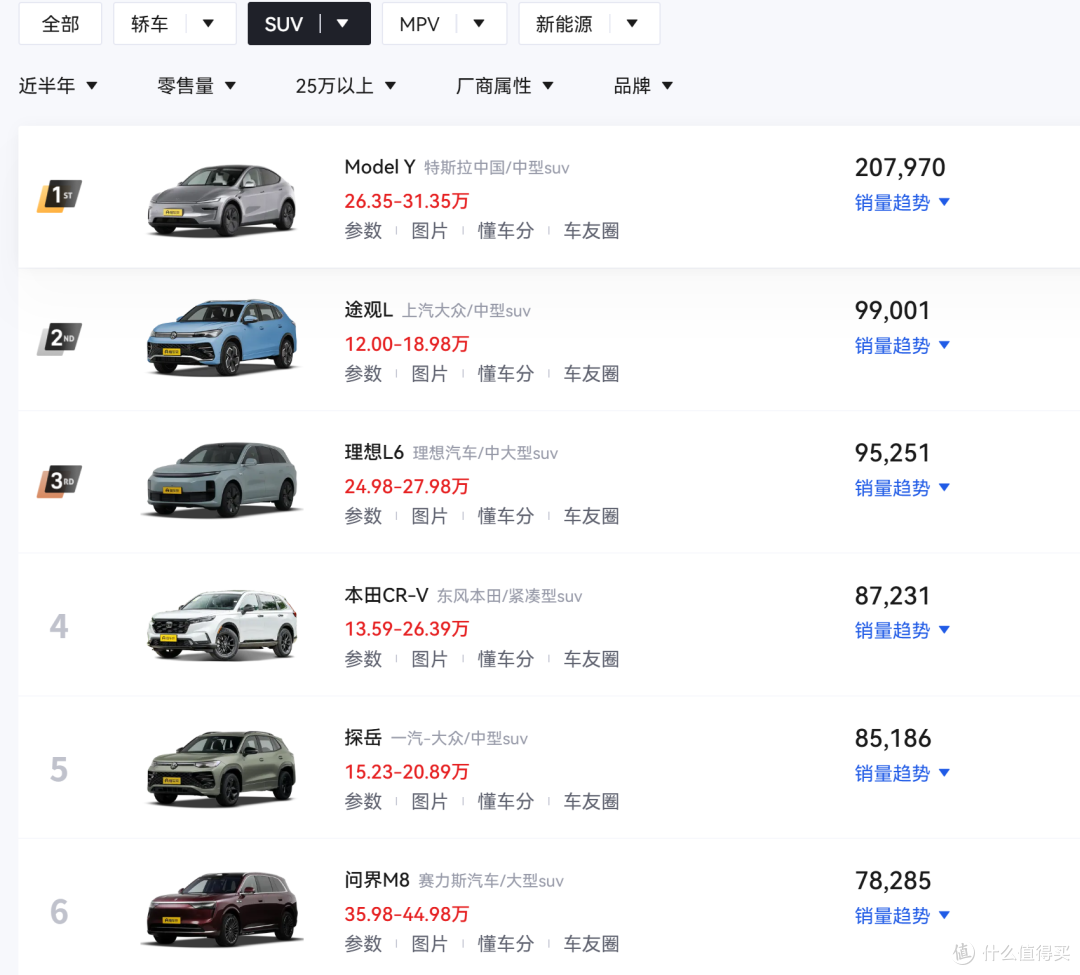Expand the MPV tab dropdown arrow
Image resolution: width=1080 pixels, height=975 pixels.
coord(479,23)
